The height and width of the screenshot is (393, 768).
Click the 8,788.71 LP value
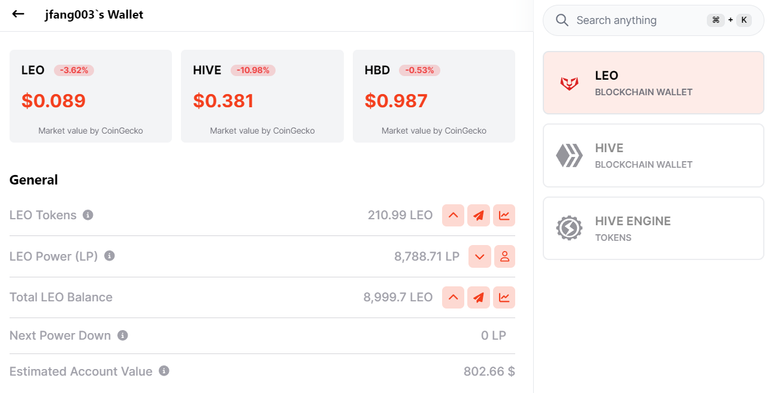427,256
